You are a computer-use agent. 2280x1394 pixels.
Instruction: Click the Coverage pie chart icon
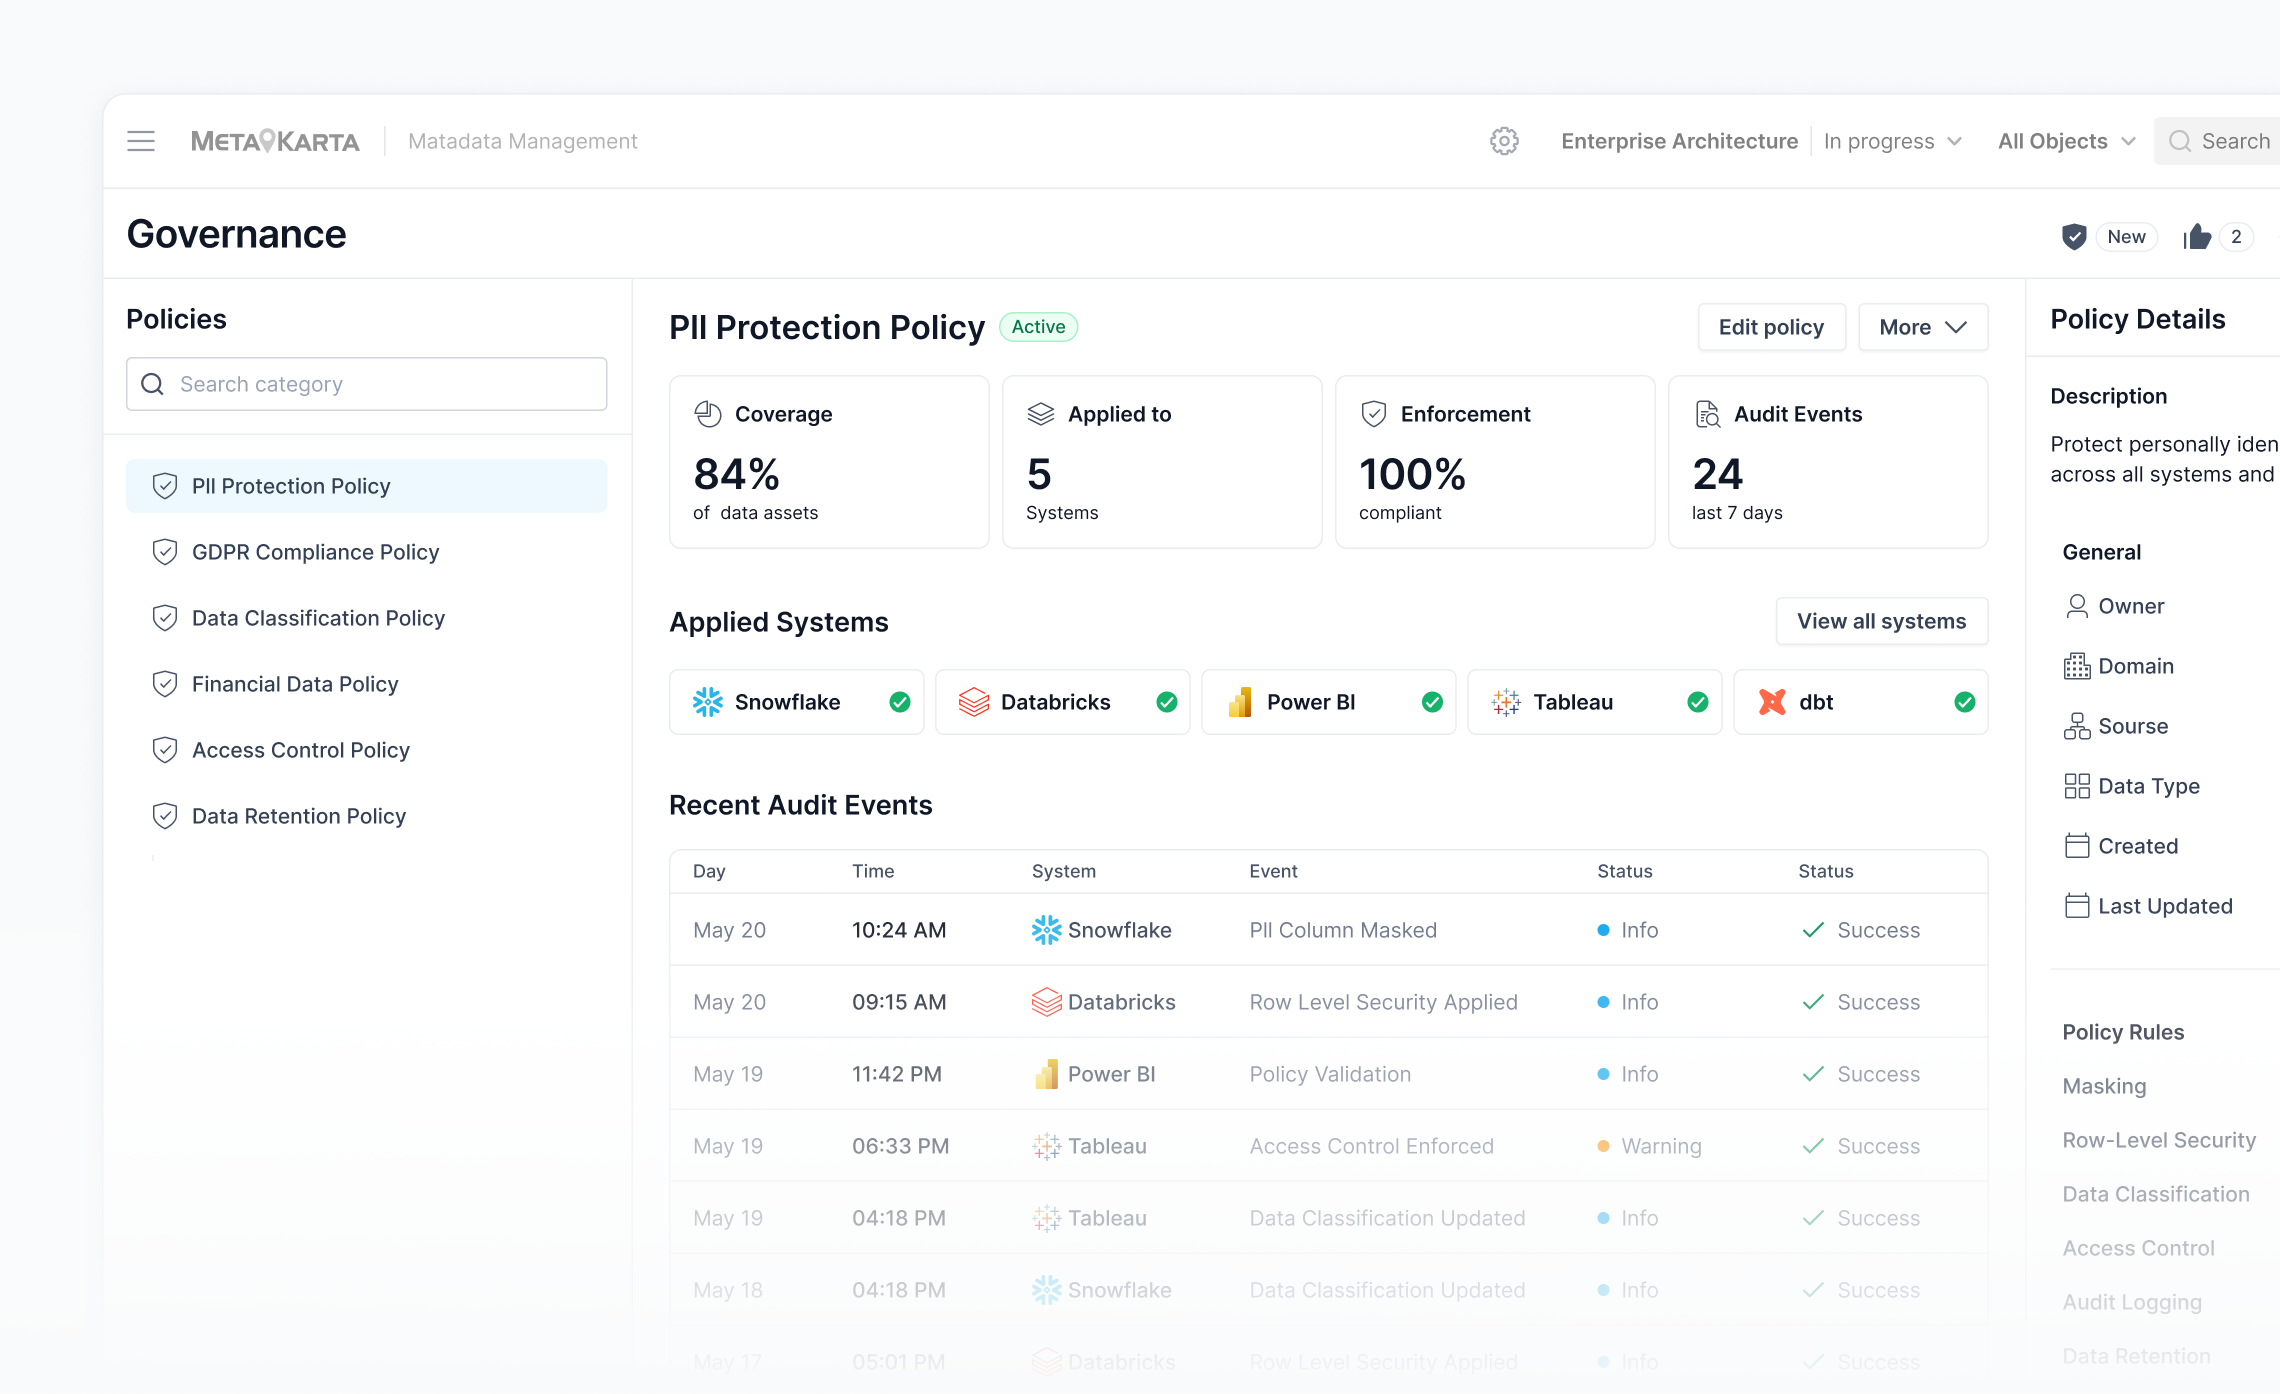pyautogui.click(x=708, y=414)
